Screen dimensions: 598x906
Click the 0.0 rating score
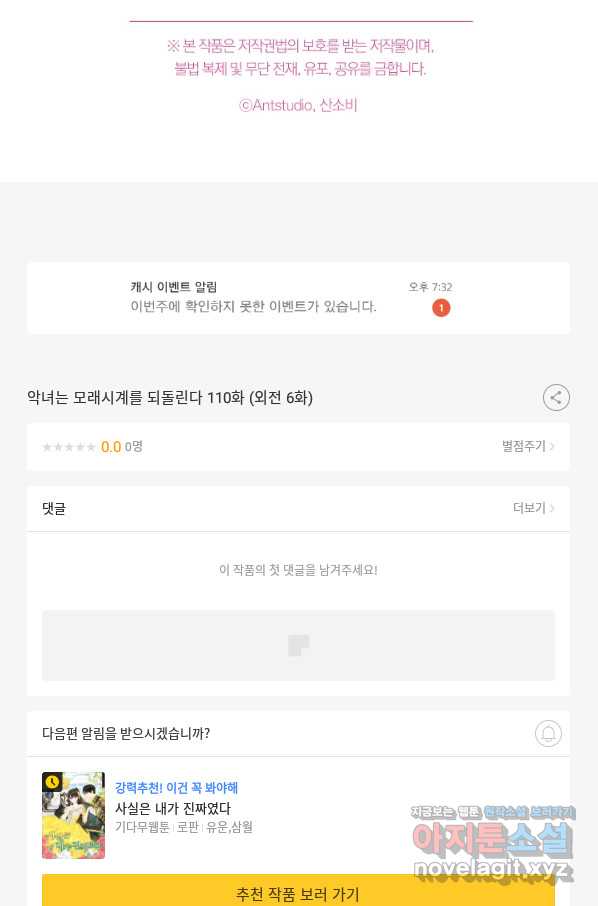[x=111, y=447]
